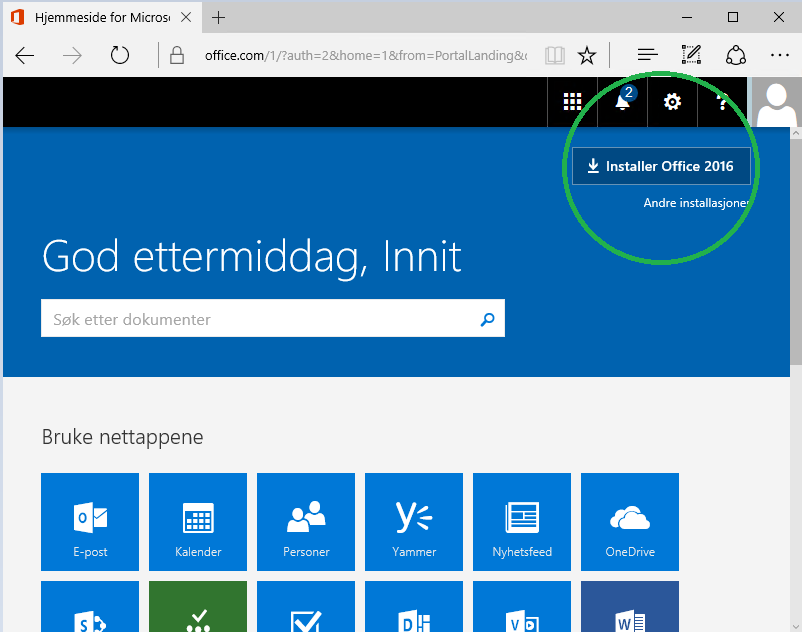Open the settings gear menu

coord(672,102)
